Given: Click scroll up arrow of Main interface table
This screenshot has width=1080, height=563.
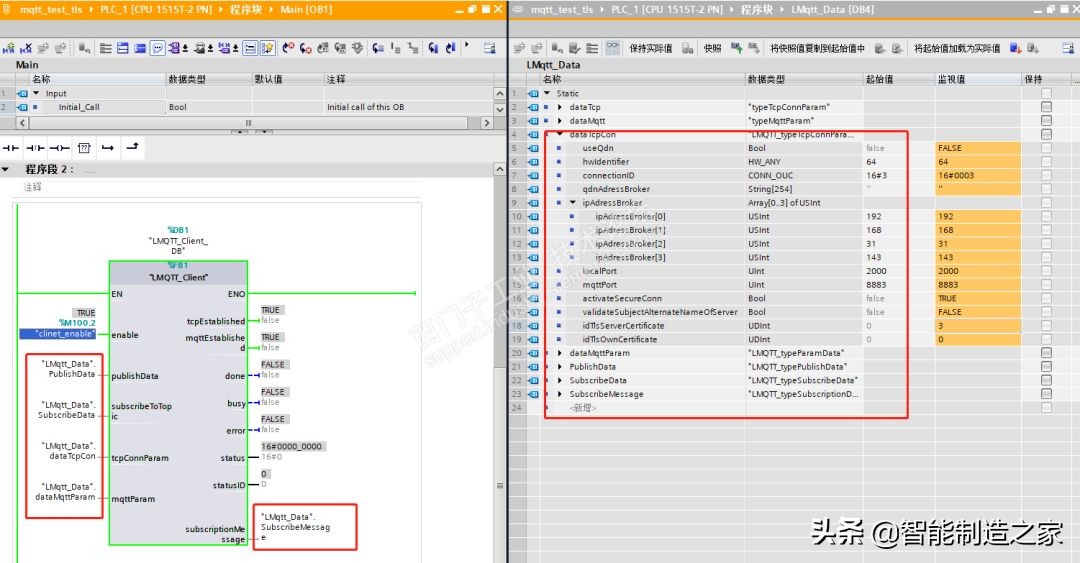Looking at the screenshot, I should pyautogui.click(x=500, y=93).
